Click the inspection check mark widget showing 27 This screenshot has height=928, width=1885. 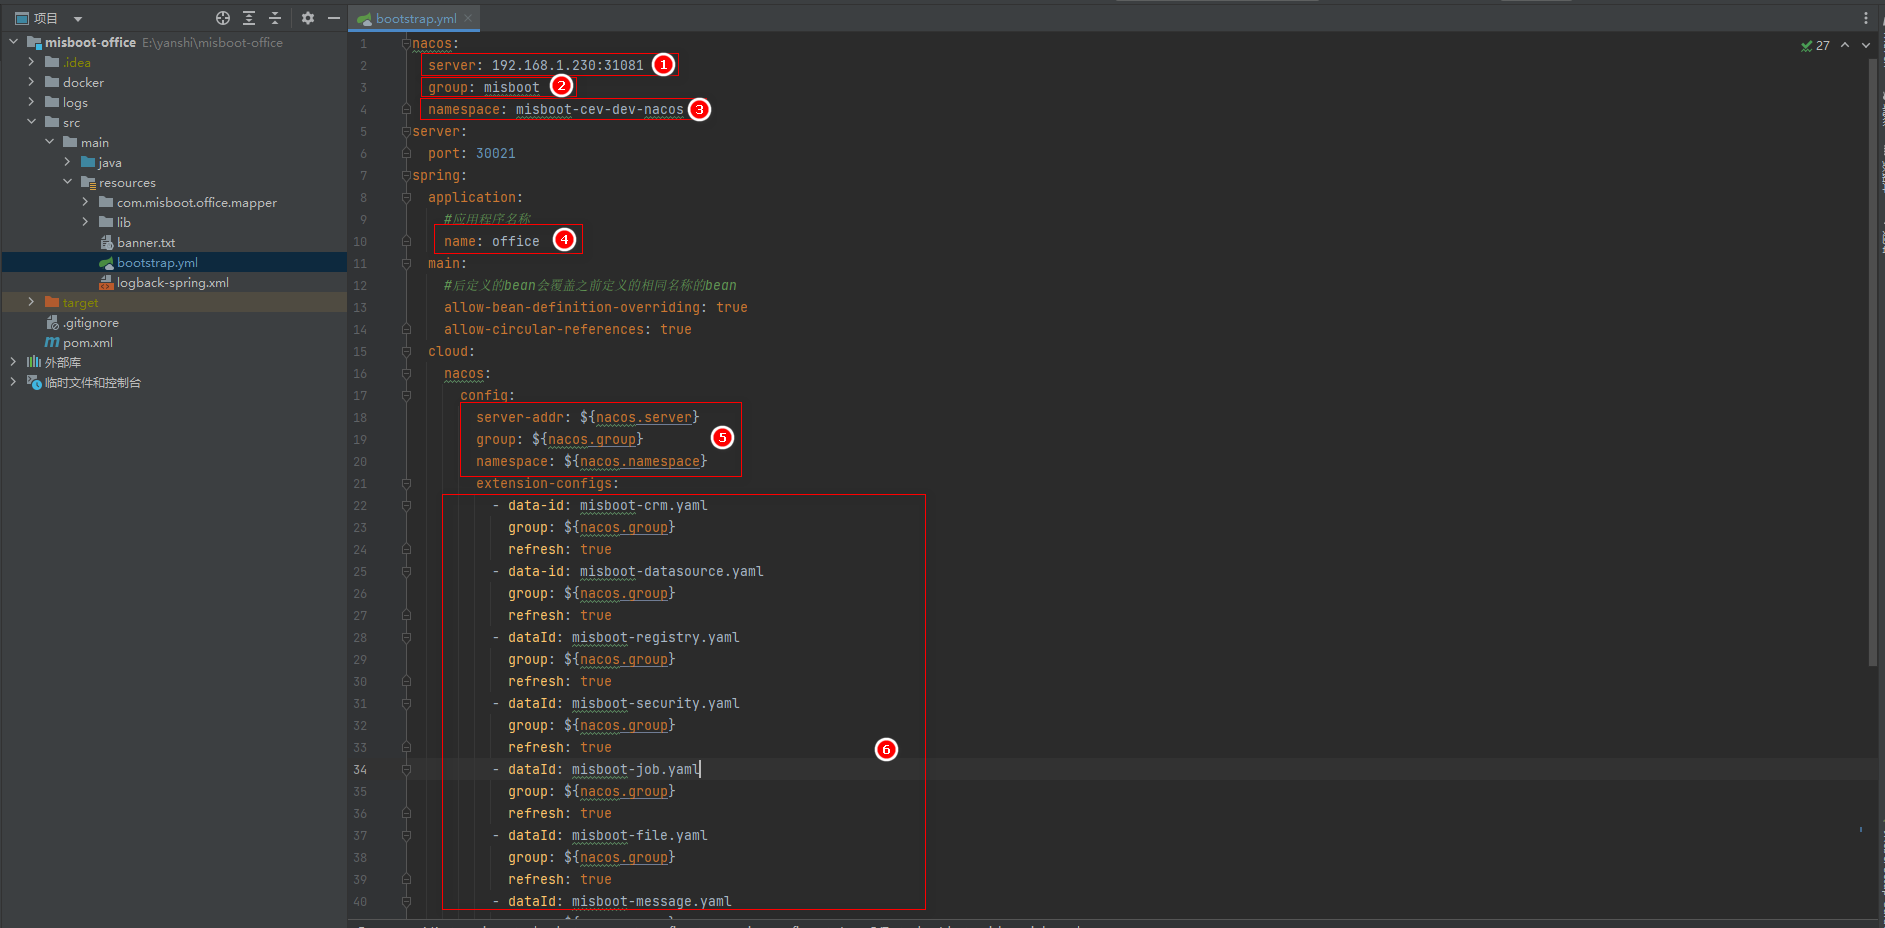click(1815, 46)
